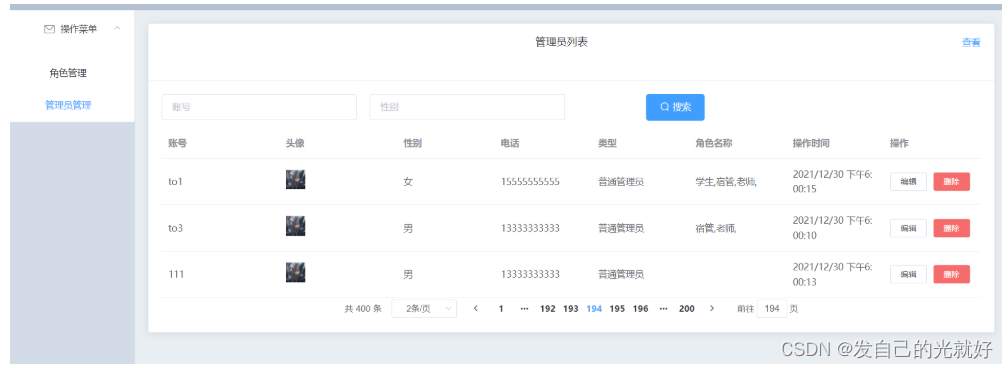Click account name to1 cell
1008x368 pixels.
[x=176, y=182]
